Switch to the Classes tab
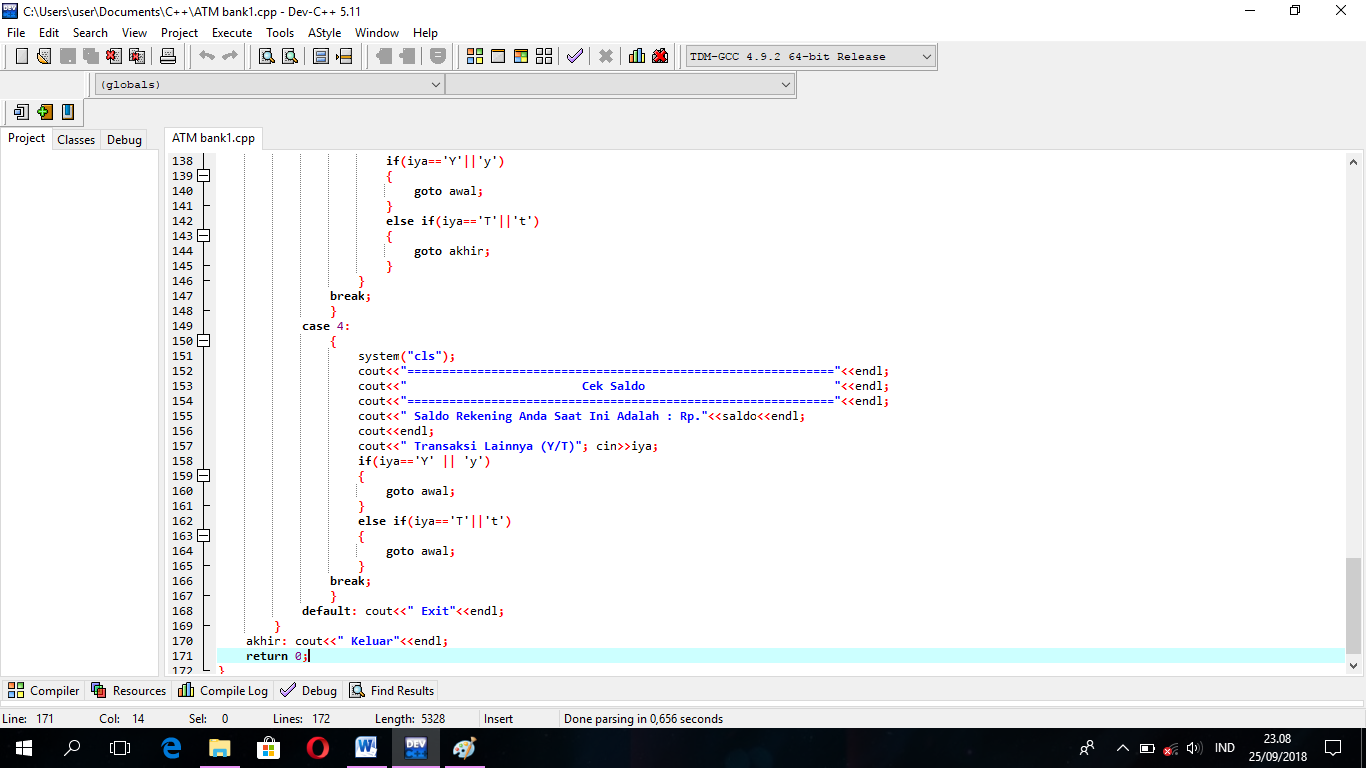This screenshot has height=768, width=1366. [75, 139]
